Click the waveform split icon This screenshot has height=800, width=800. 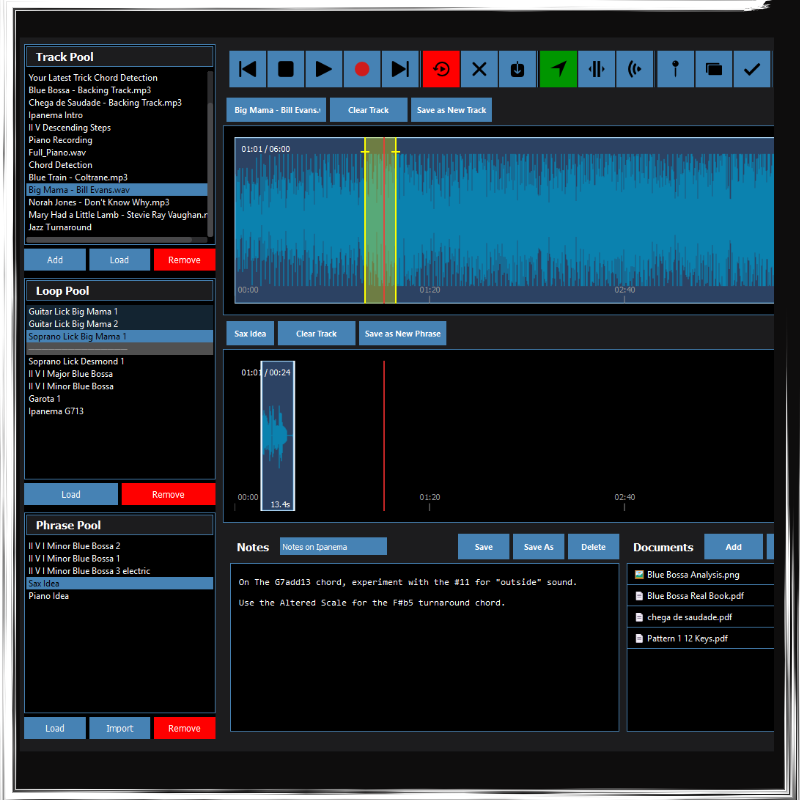[x=596, y=69]
